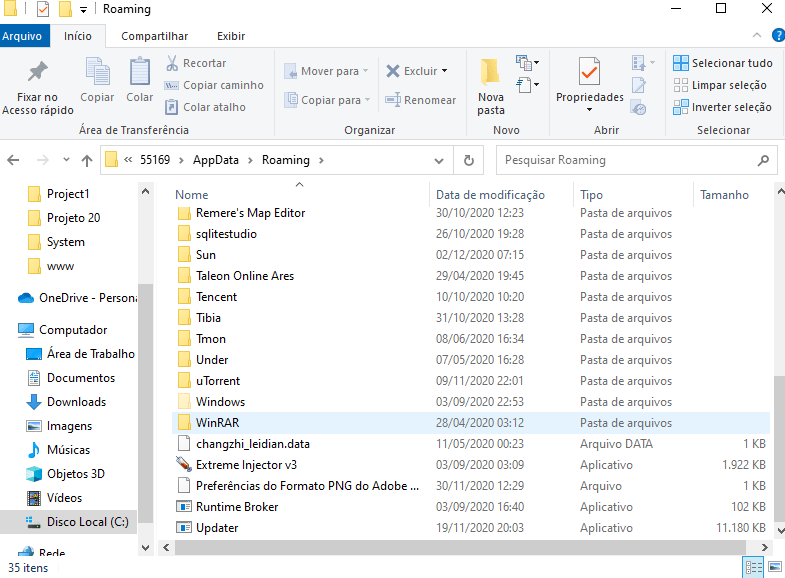Image resolution: width=785 pixels, height=578 pixels.
Task: Click Limpar seleção
Action: tap(719, 85)
